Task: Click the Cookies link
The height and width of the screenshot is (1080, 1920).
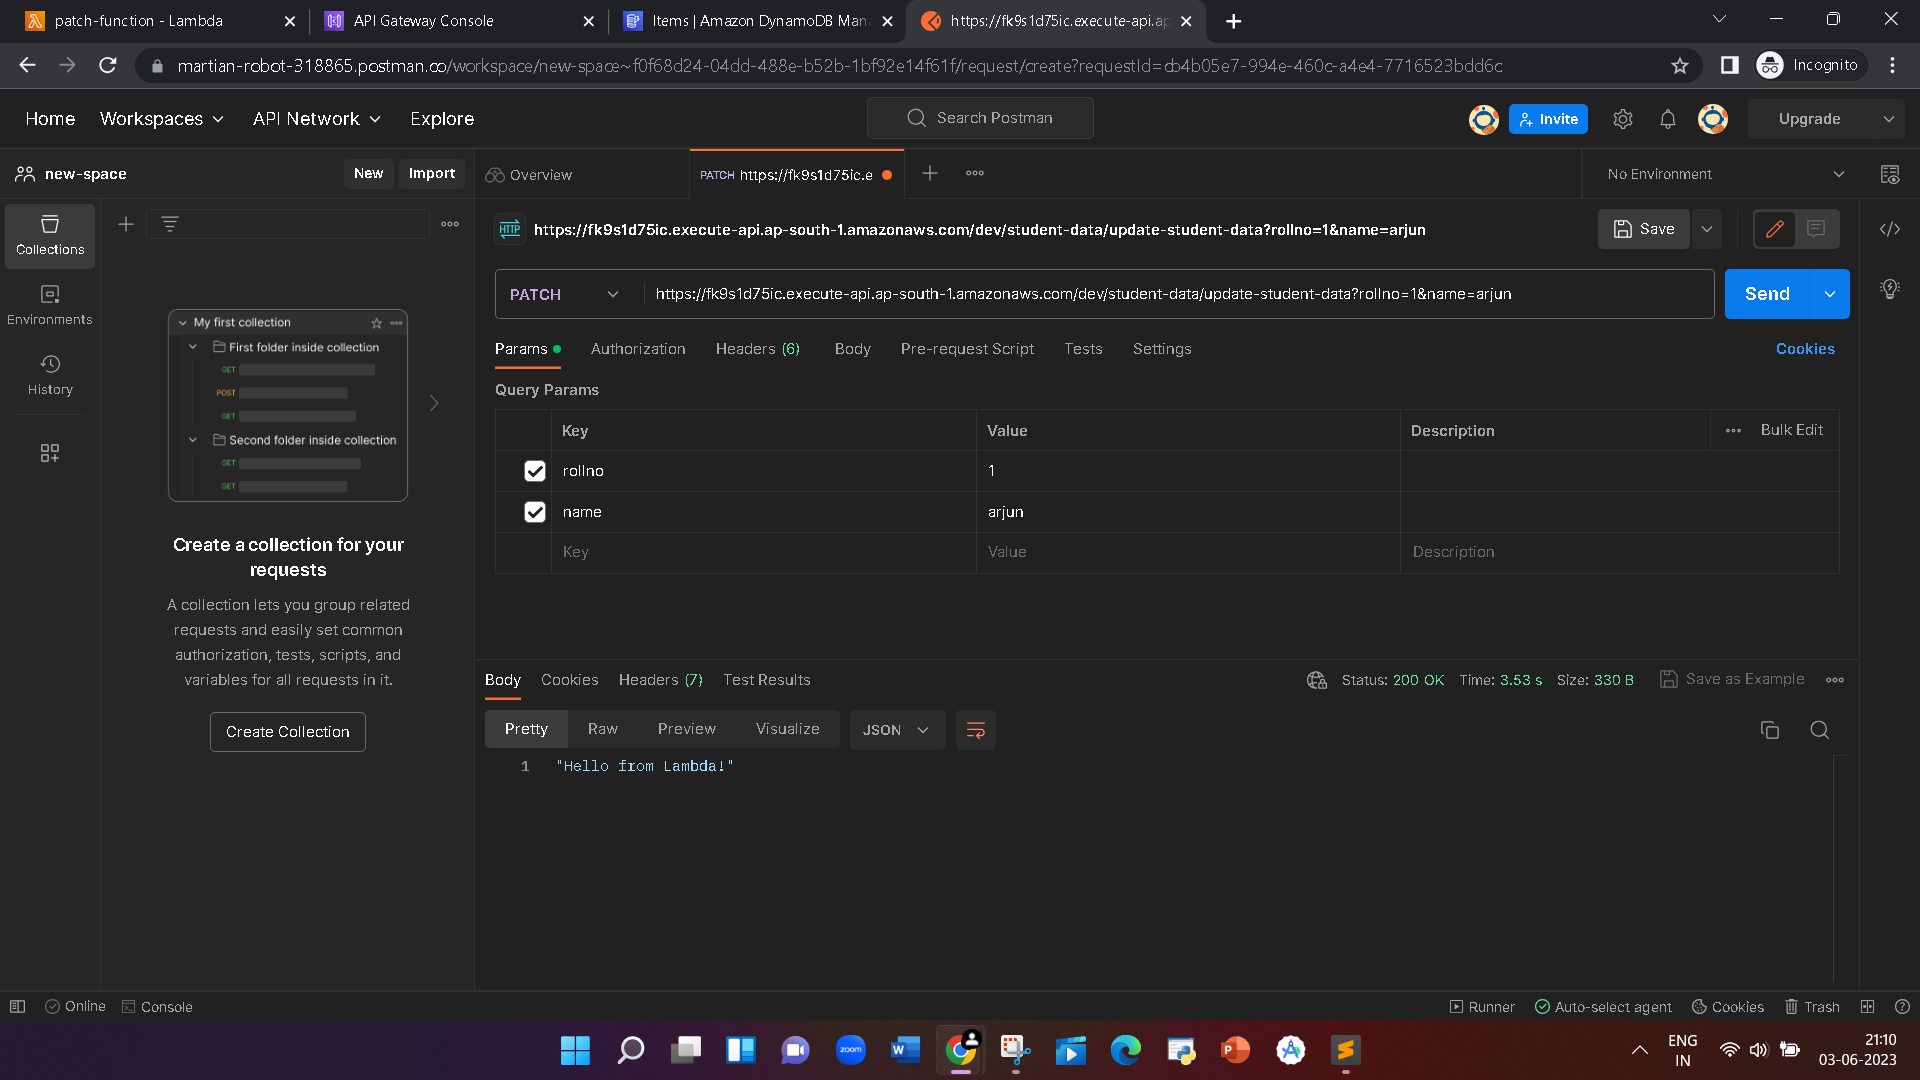Action: 1804,349
